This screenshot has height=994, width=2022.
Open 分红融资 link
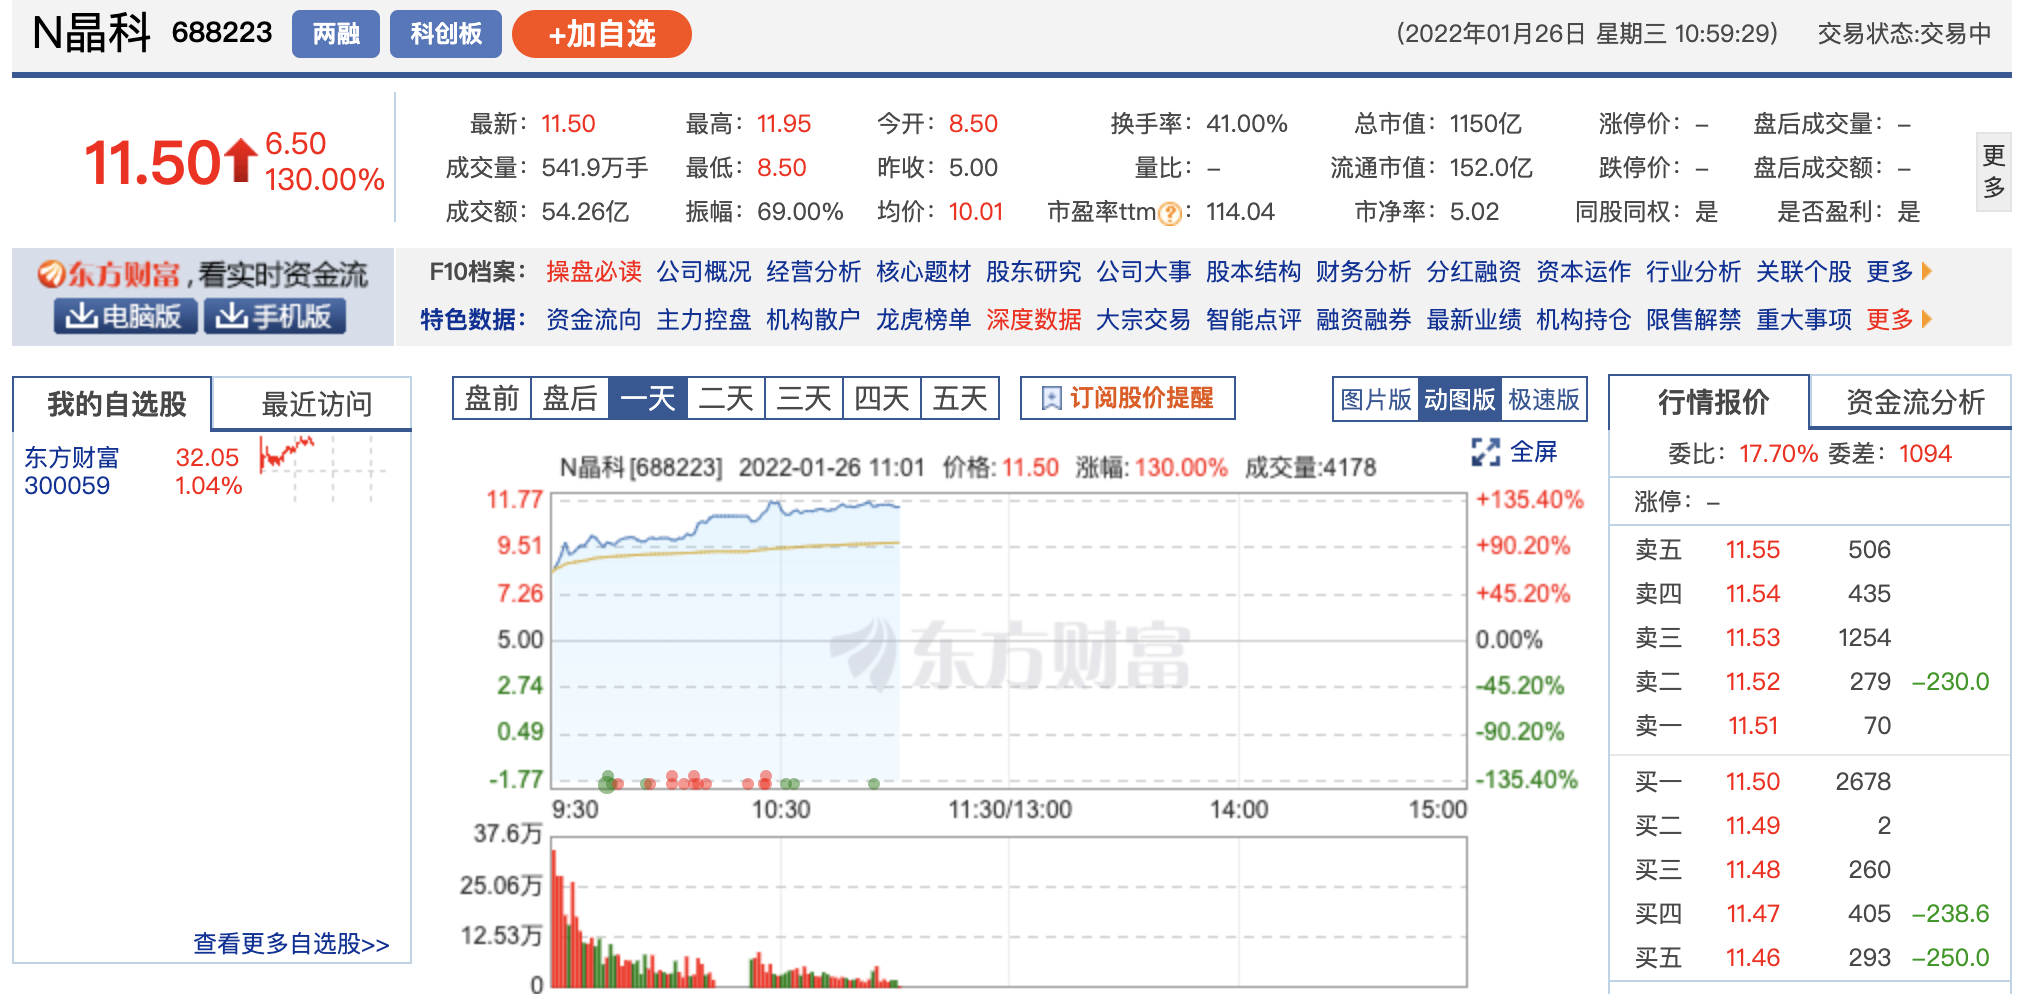(1474, 271)
